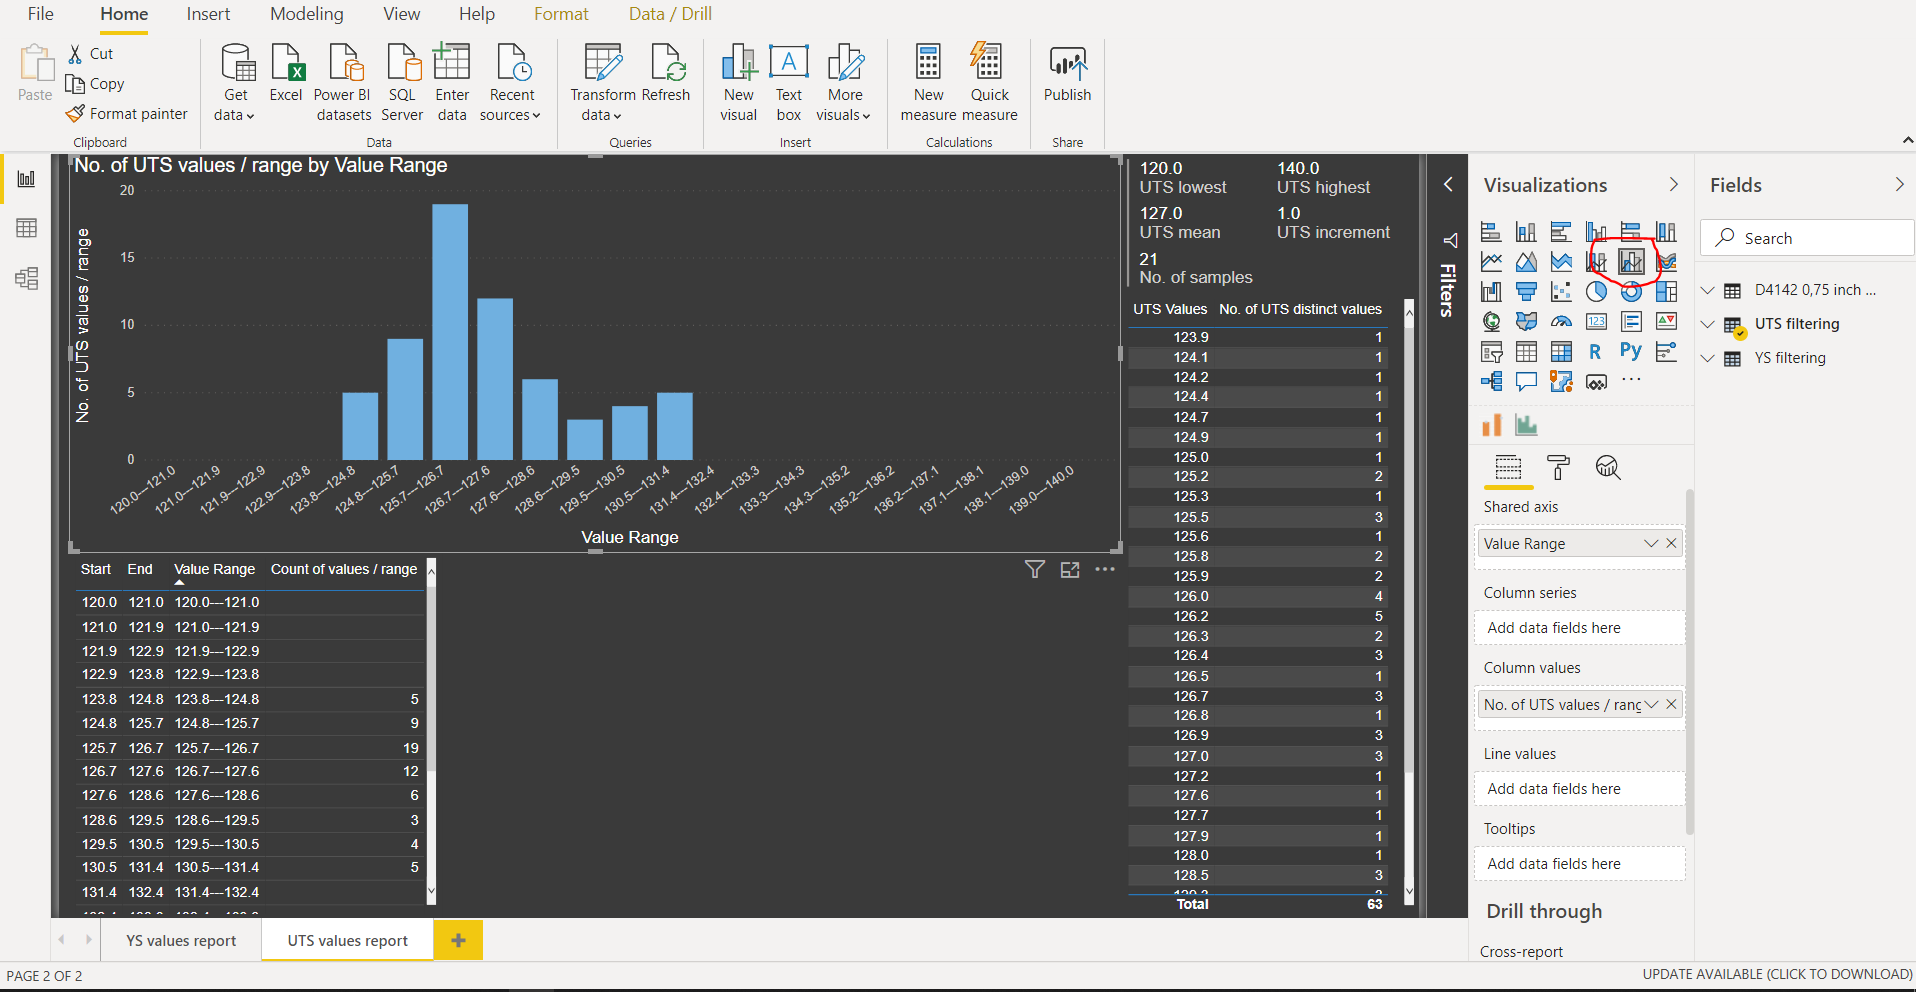This screenshot has height=992, width=1916.
Task: Choose the line chart visualization
Action: click(x=1491, y=262)
